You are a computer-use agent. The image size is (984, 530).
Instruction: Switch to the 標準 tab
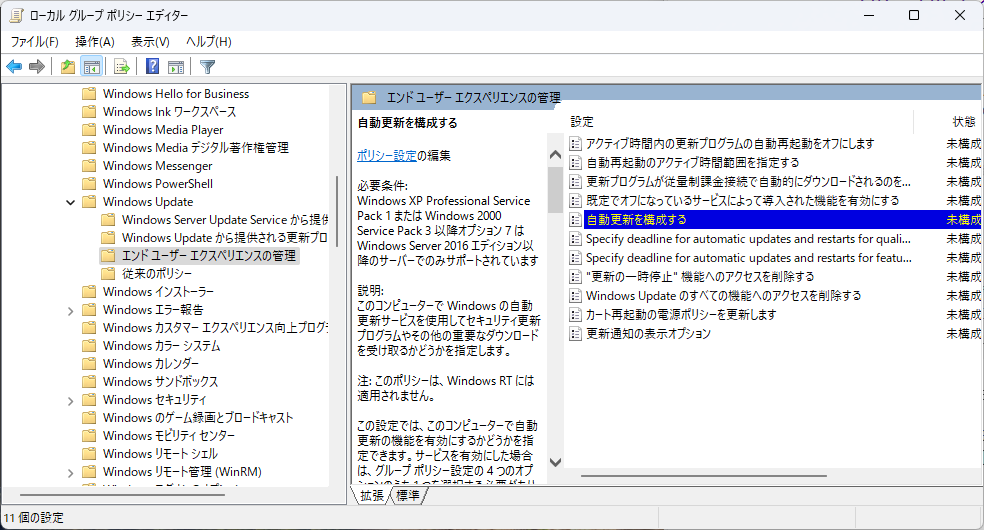coord(408,496)
